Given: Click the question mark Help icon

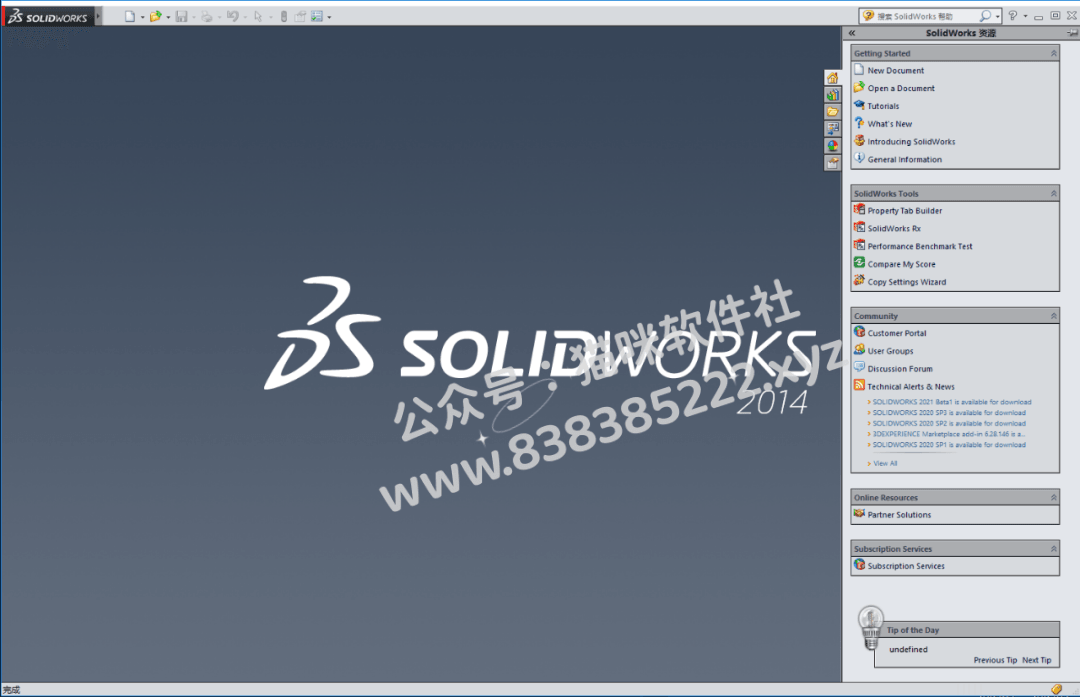Looking at the screenshot, I should (1012, 16).
